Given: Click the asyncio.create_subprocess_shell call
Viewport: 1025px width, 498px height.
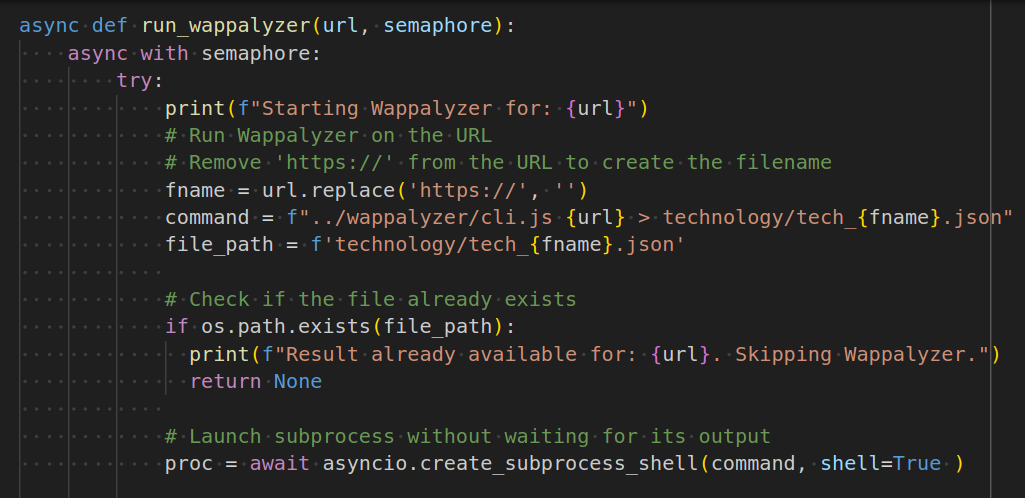Looking at the screenshot, I should coord(510,464).
